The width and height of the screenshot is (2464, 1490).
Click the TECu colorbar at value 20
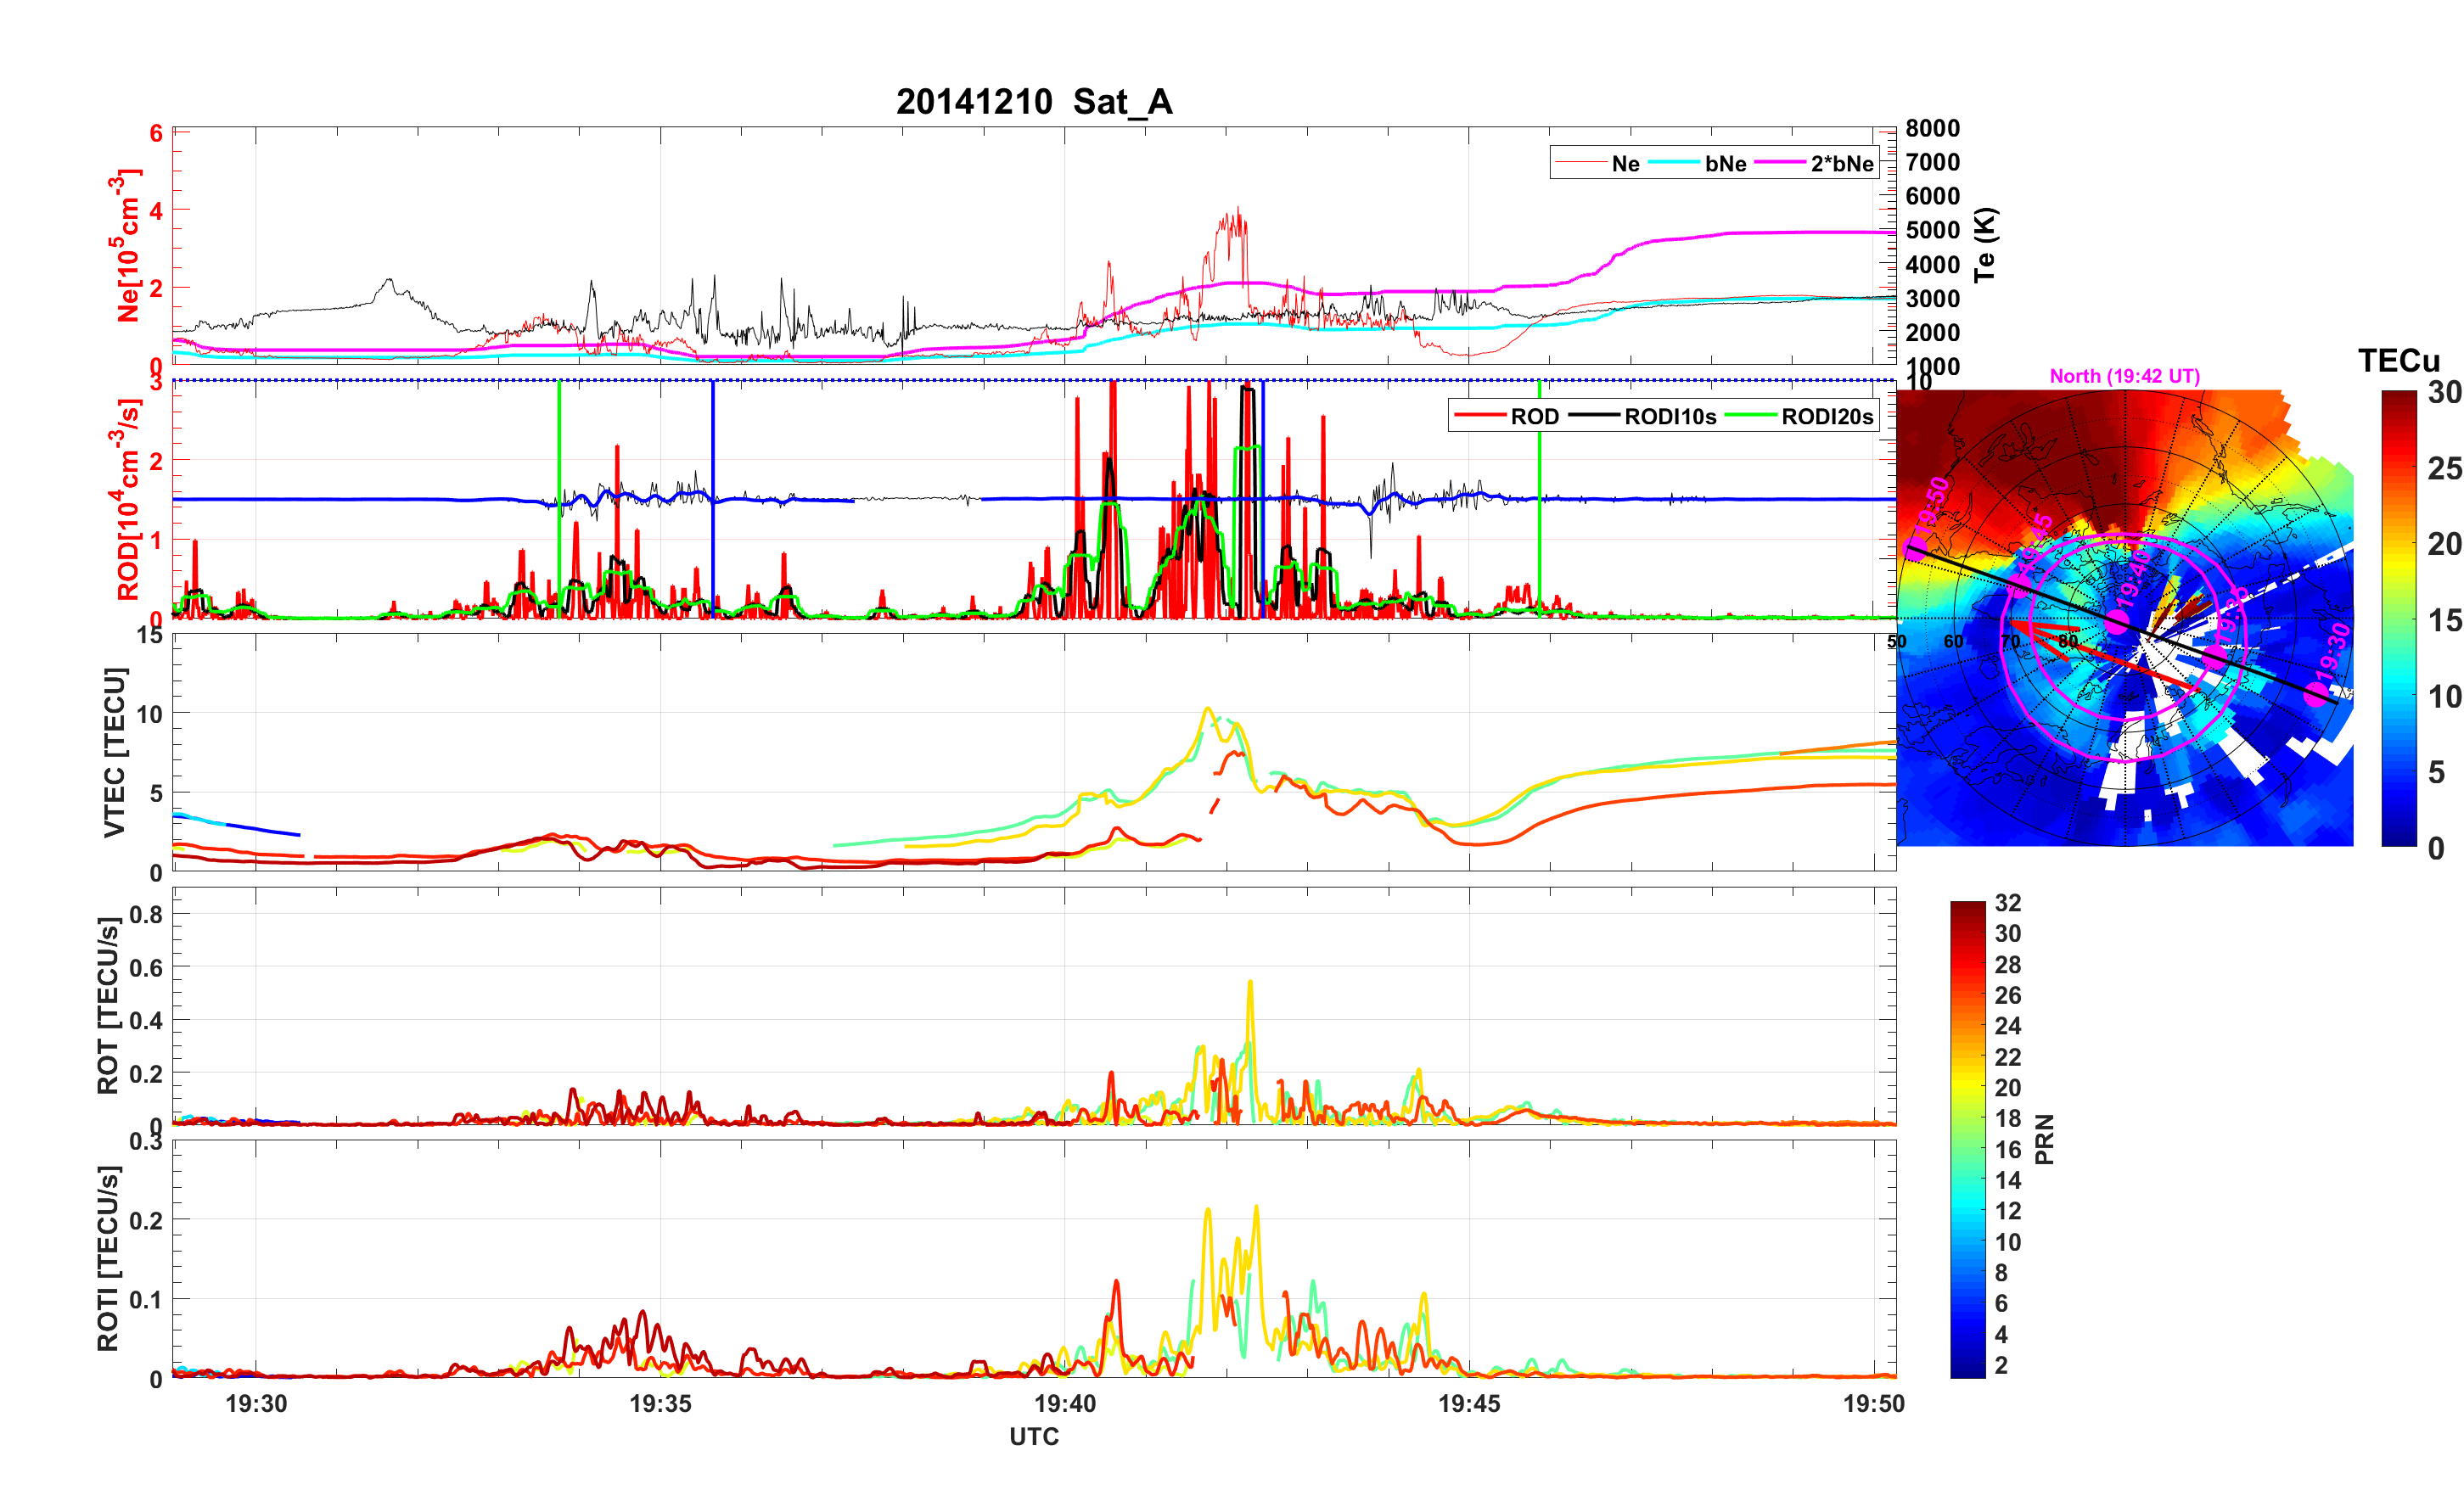click(x=2398, y=544)
